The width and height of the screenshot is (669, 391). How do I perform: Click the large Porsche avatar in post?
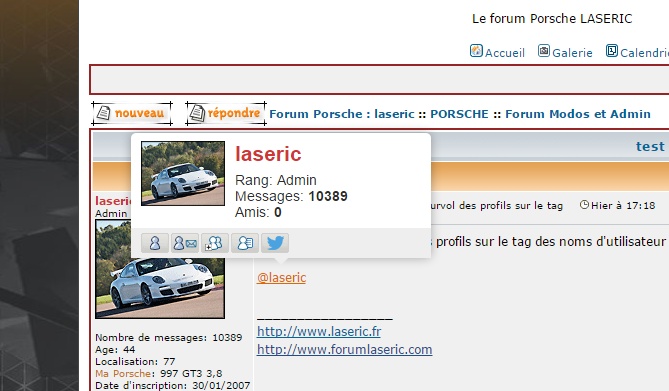pyautogui.click(x=160, y=269)
